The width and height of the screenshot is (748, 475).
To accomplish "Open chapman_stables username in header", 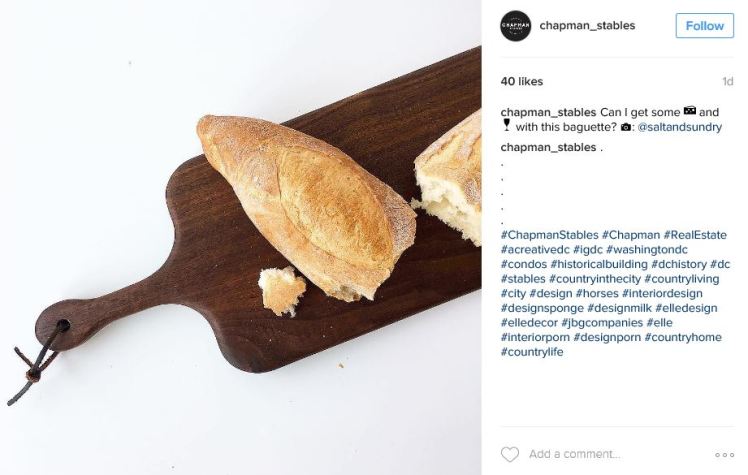I will point(587,25).
